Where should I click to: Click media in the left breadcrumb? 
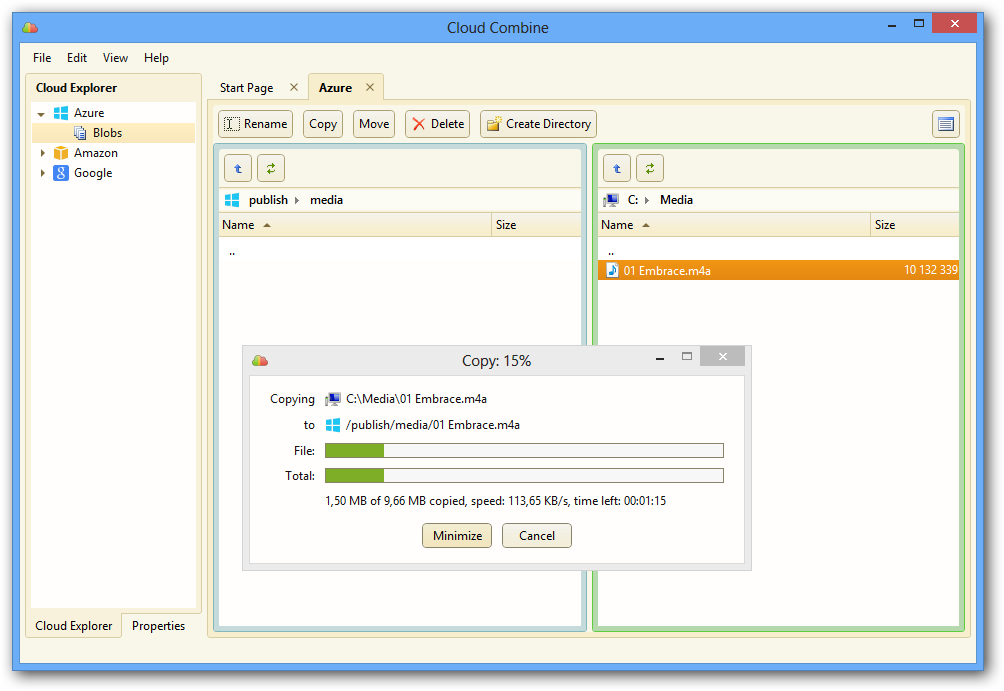coord(327,200)
